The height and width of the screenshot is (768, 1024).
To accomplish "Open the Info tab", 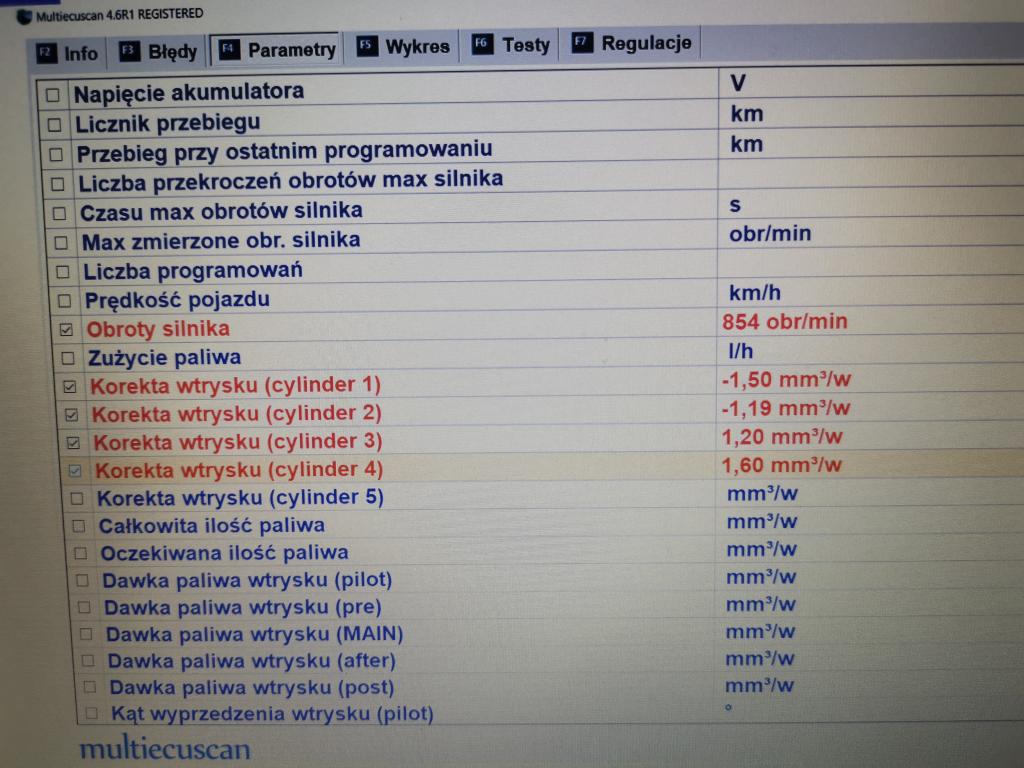I will 67,53.
